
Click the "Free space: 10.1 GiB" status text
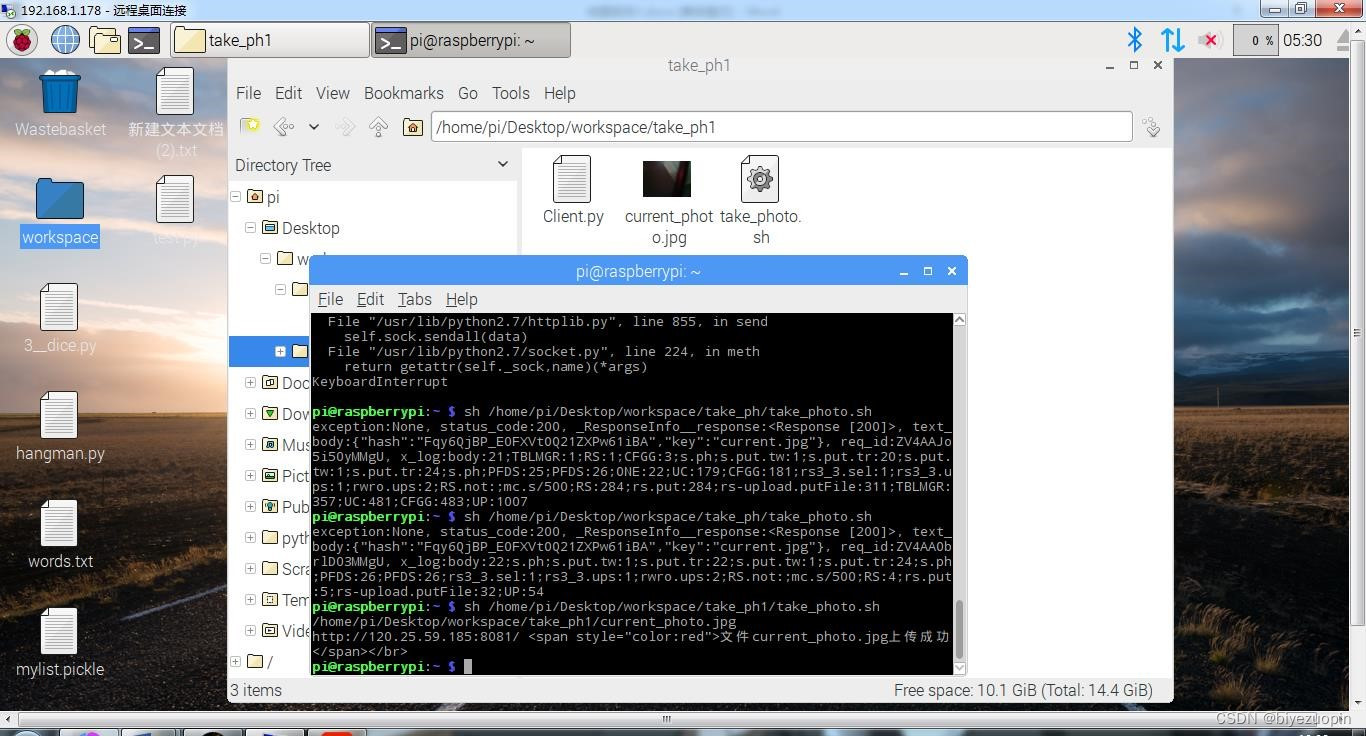[1023, 690]
